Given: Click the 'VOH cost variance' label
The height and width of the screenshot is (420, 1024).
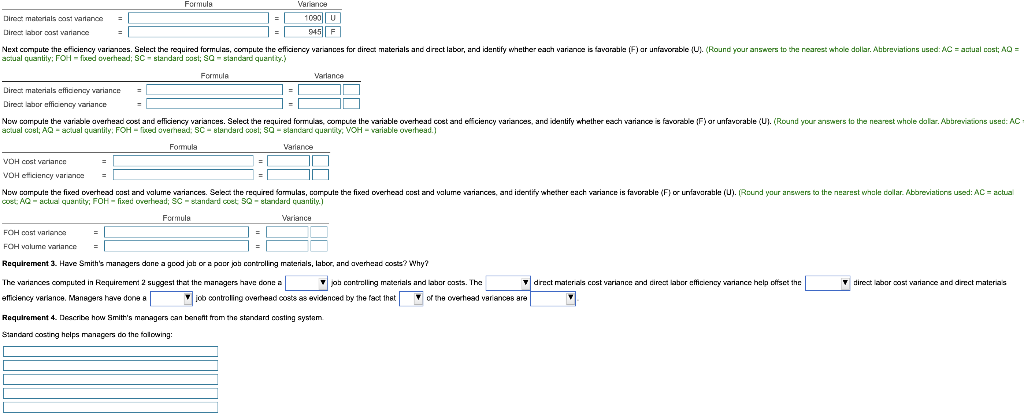Looking at the screenshot, I should click(35, 161).
